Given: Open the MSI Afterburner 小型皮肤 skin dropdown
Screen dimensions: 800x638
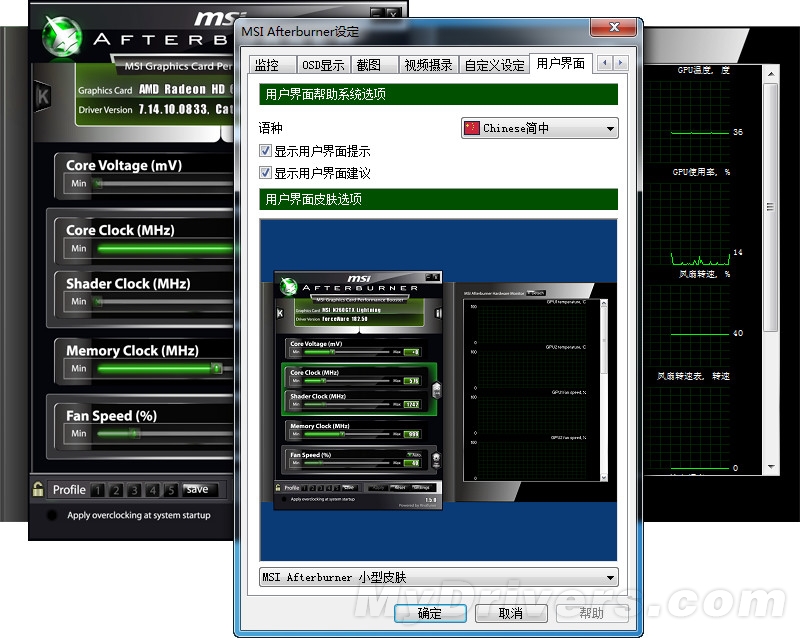Looking at the screenshot, I should [x=612, y=577].
